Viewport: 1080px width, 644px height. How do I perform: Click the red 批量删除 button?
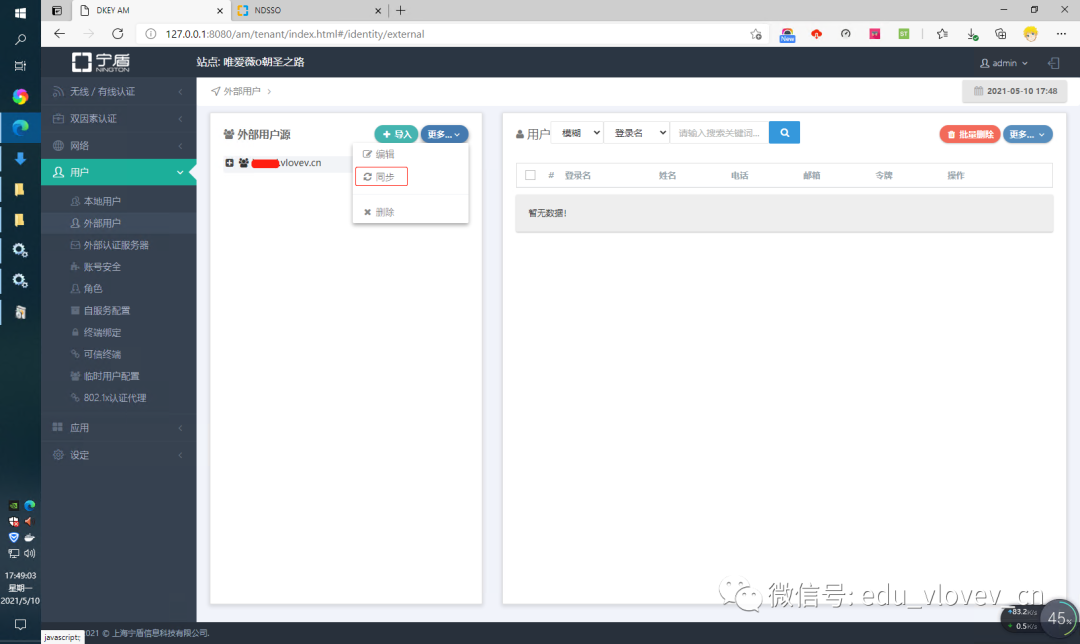[970, 134]
